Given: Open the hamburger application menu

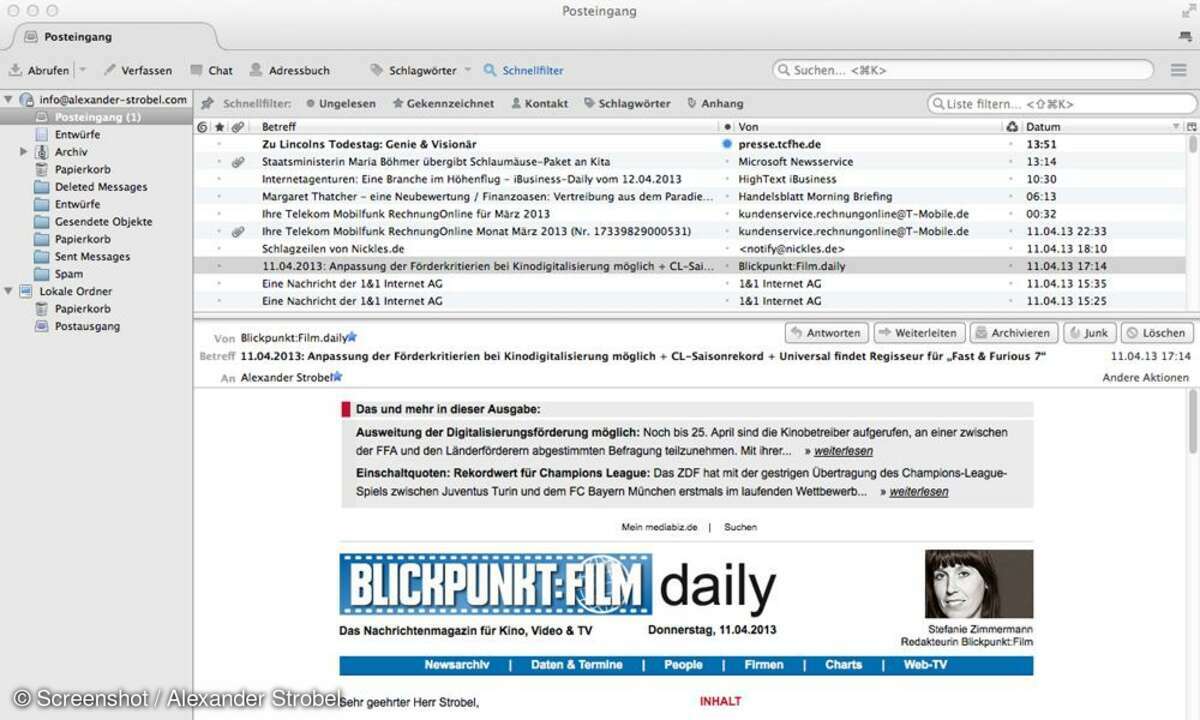Looking at the screenshot, I should pyautogui.click(x=1179, y=70).
